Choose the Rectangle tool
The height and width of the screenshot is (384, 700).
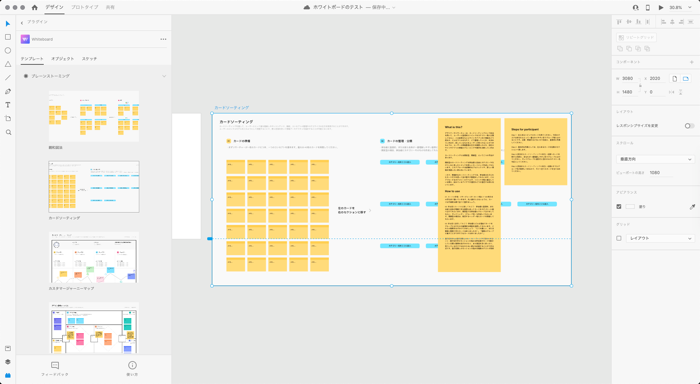pyautogui.click(x=8, y=37)
